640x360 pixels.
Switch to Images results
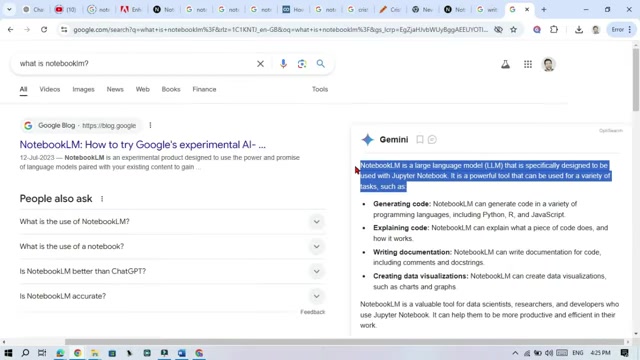pyautogui.click(x=83, y=89)
